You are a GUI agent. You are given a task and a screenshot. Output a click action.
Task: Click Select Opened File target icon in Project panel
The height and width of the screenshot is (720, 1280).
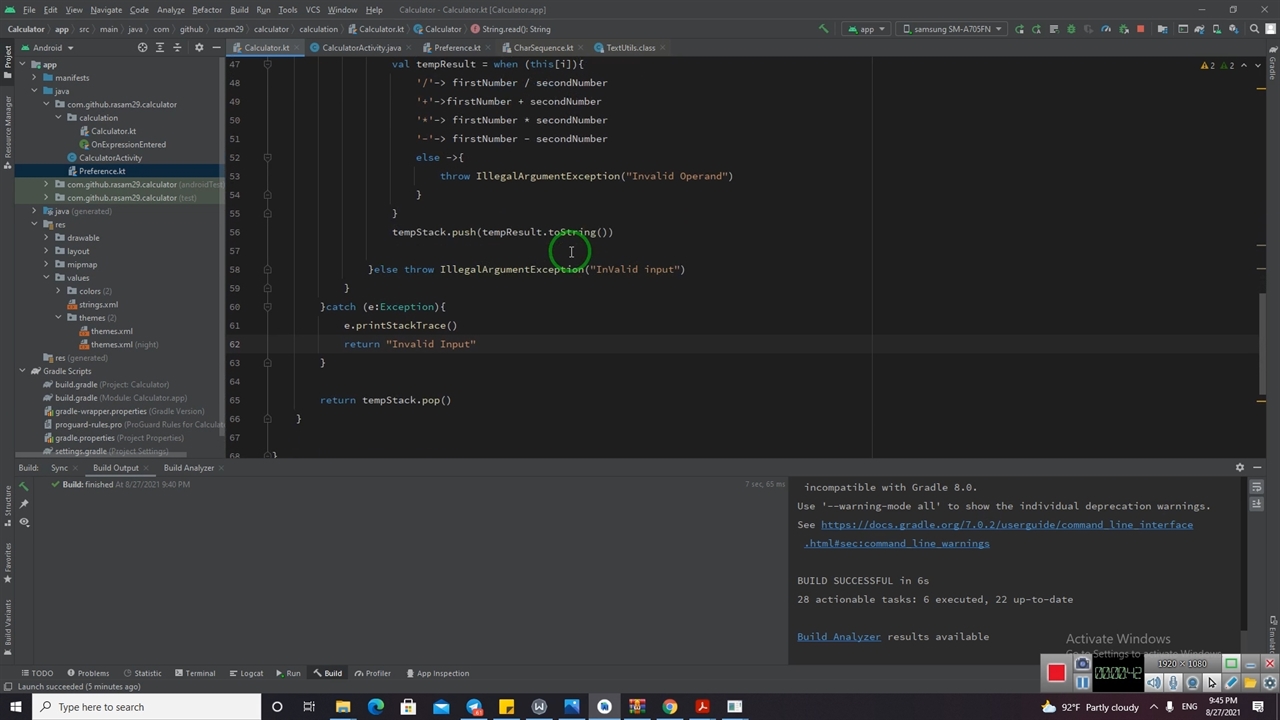click(x=142, y=48)
